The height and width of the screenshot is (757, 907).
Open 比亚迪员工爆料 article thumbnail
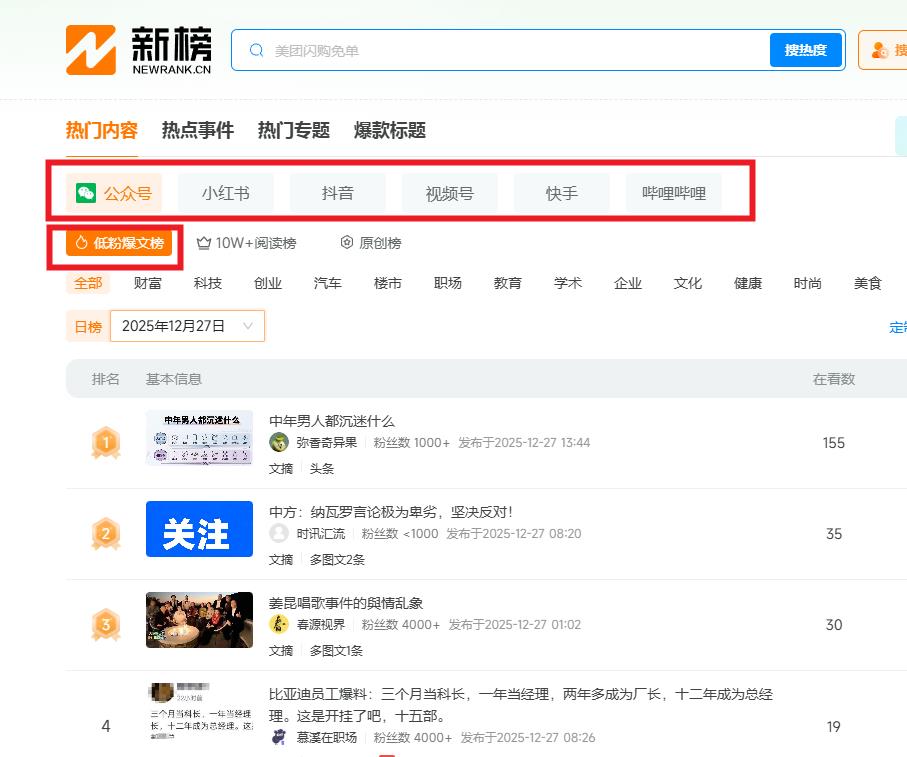200,712
